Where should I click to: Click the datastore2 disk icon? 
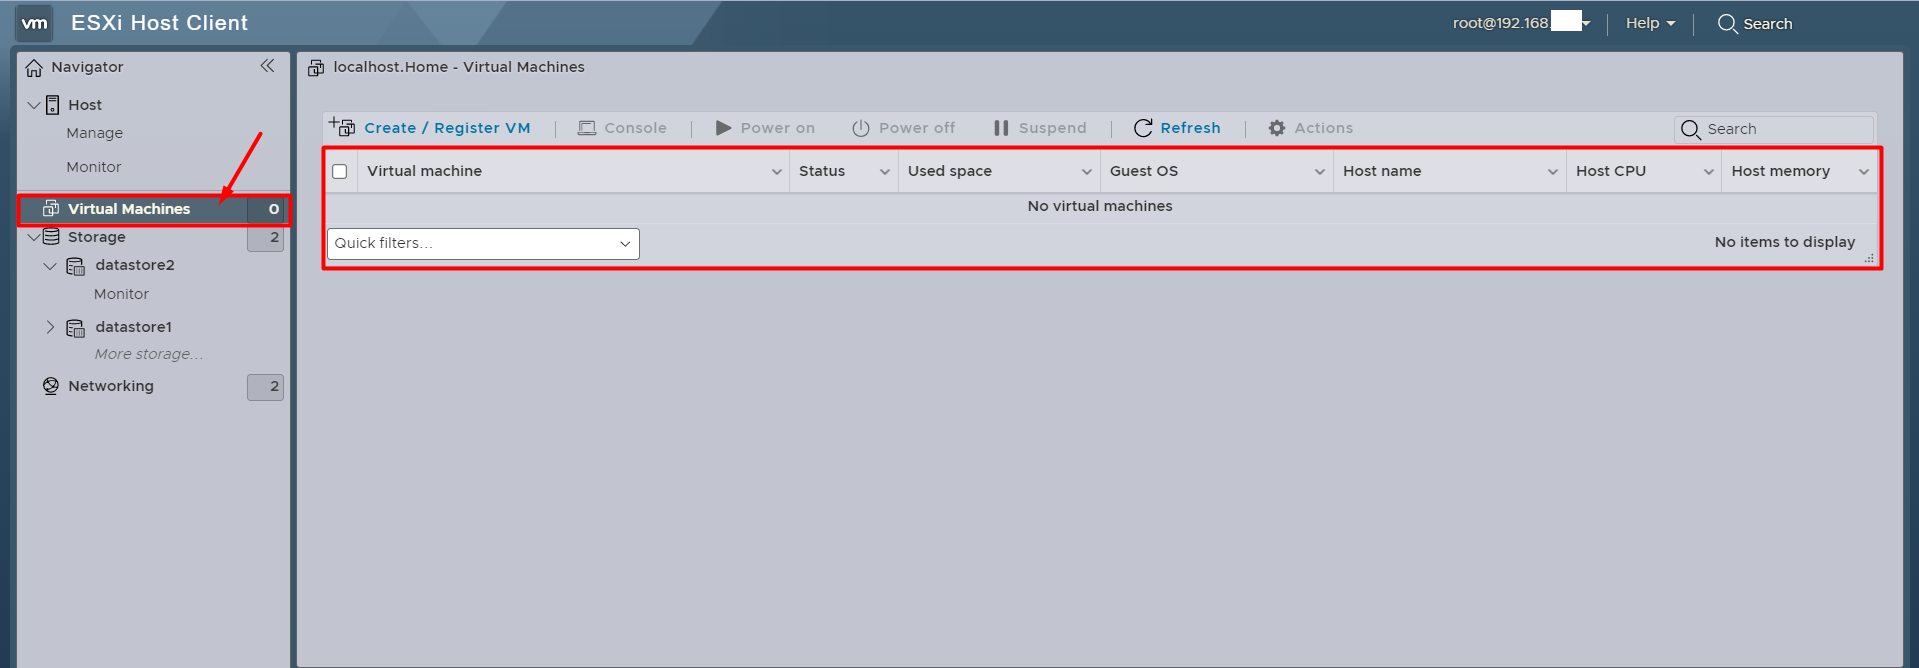(x=76, y=266)
